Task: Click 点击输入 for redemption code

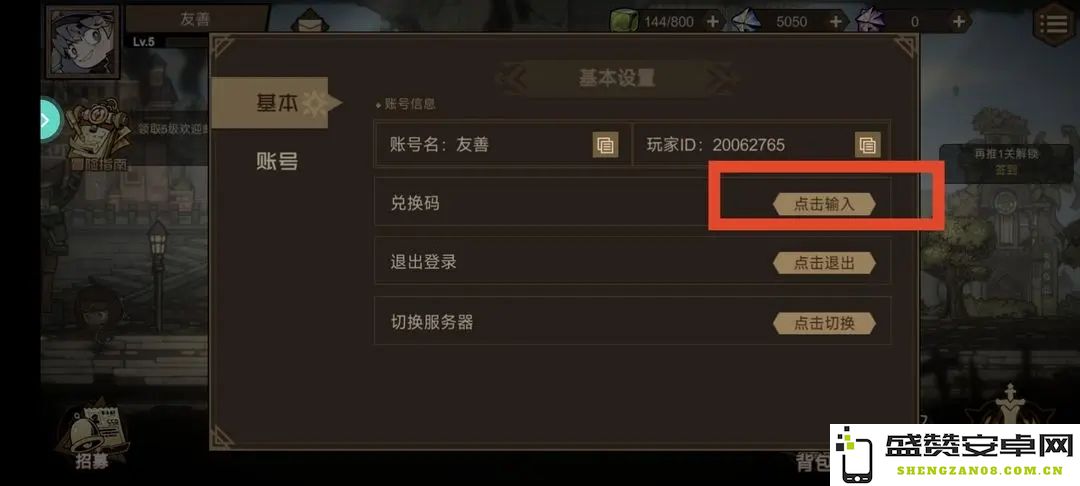Action: click(x=824, y=204)
